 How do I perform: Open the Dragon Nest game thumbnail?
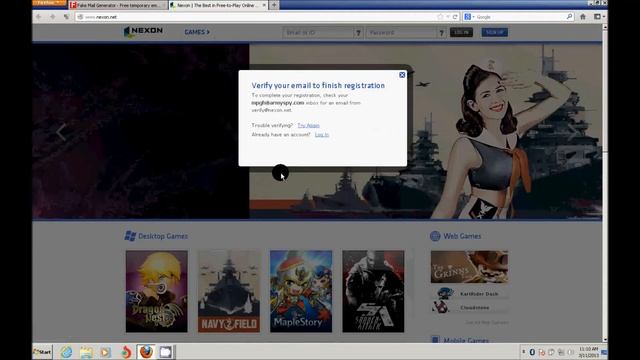(x=157, y=291)
